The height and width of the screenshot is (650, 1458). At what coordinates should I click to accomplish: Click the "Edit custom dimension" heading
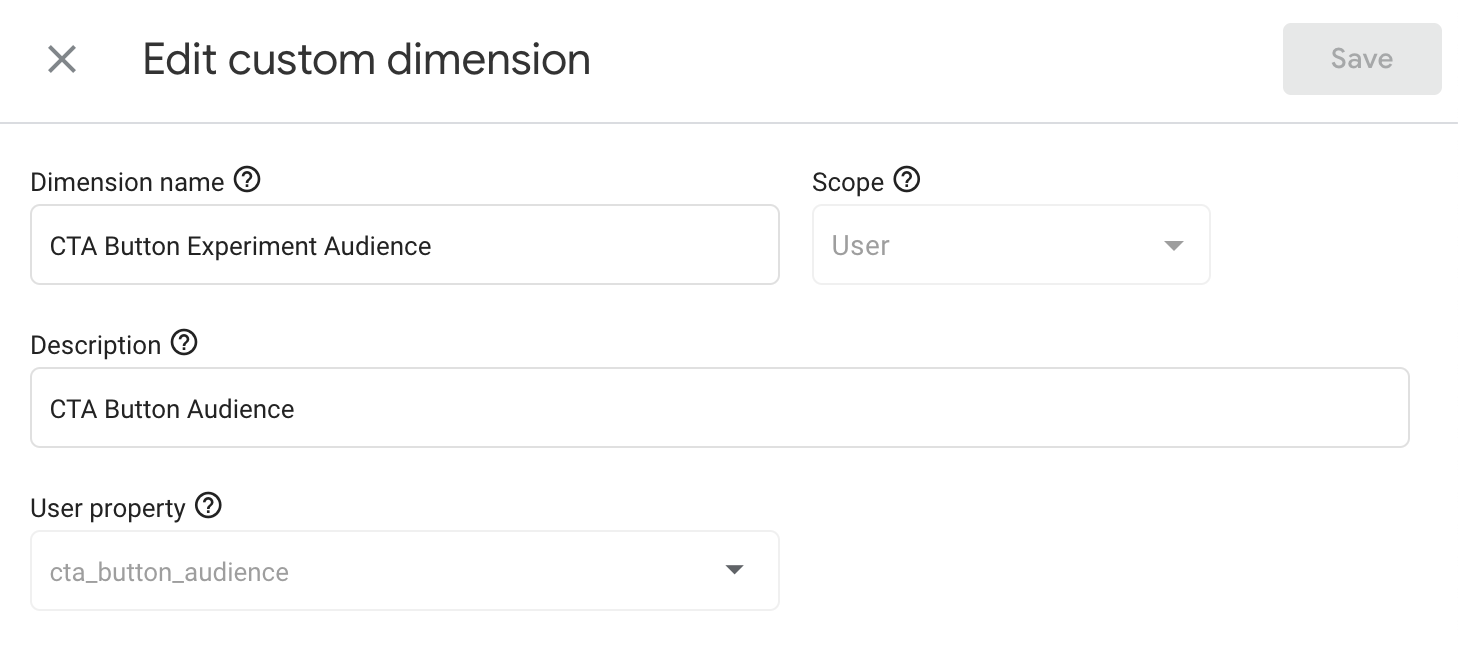(x=366, y=60)
